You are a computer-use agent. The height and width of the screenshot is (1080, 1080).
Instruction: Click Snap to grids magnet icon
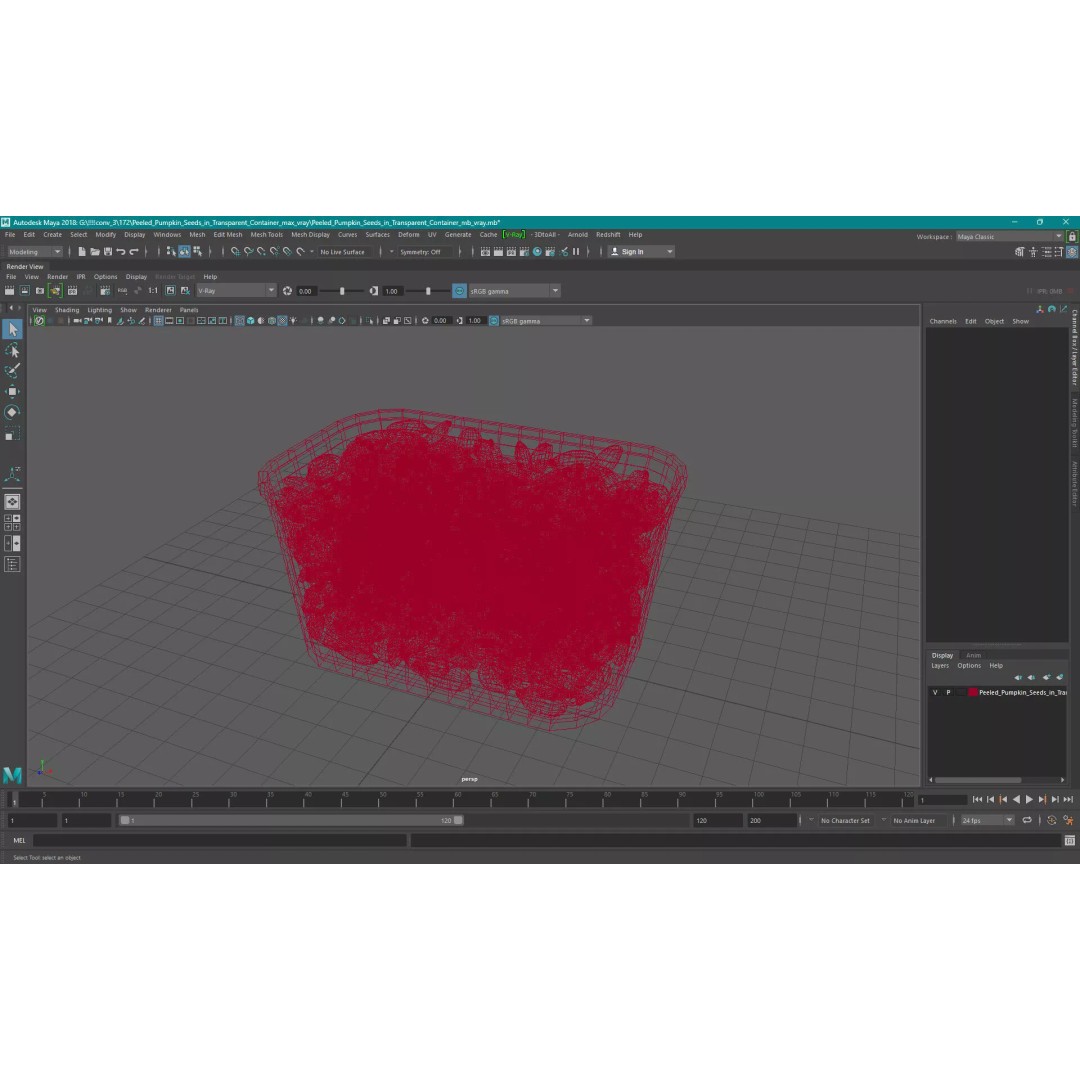point(236,251)
